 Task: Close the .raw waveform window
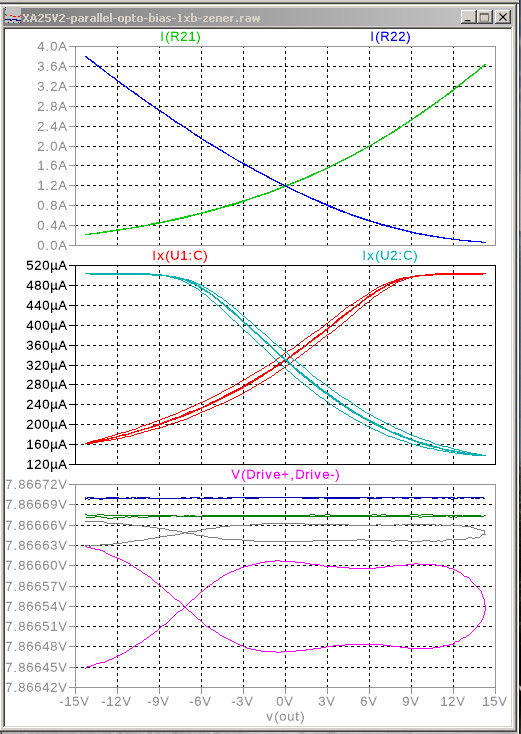[x=503, y=18]
